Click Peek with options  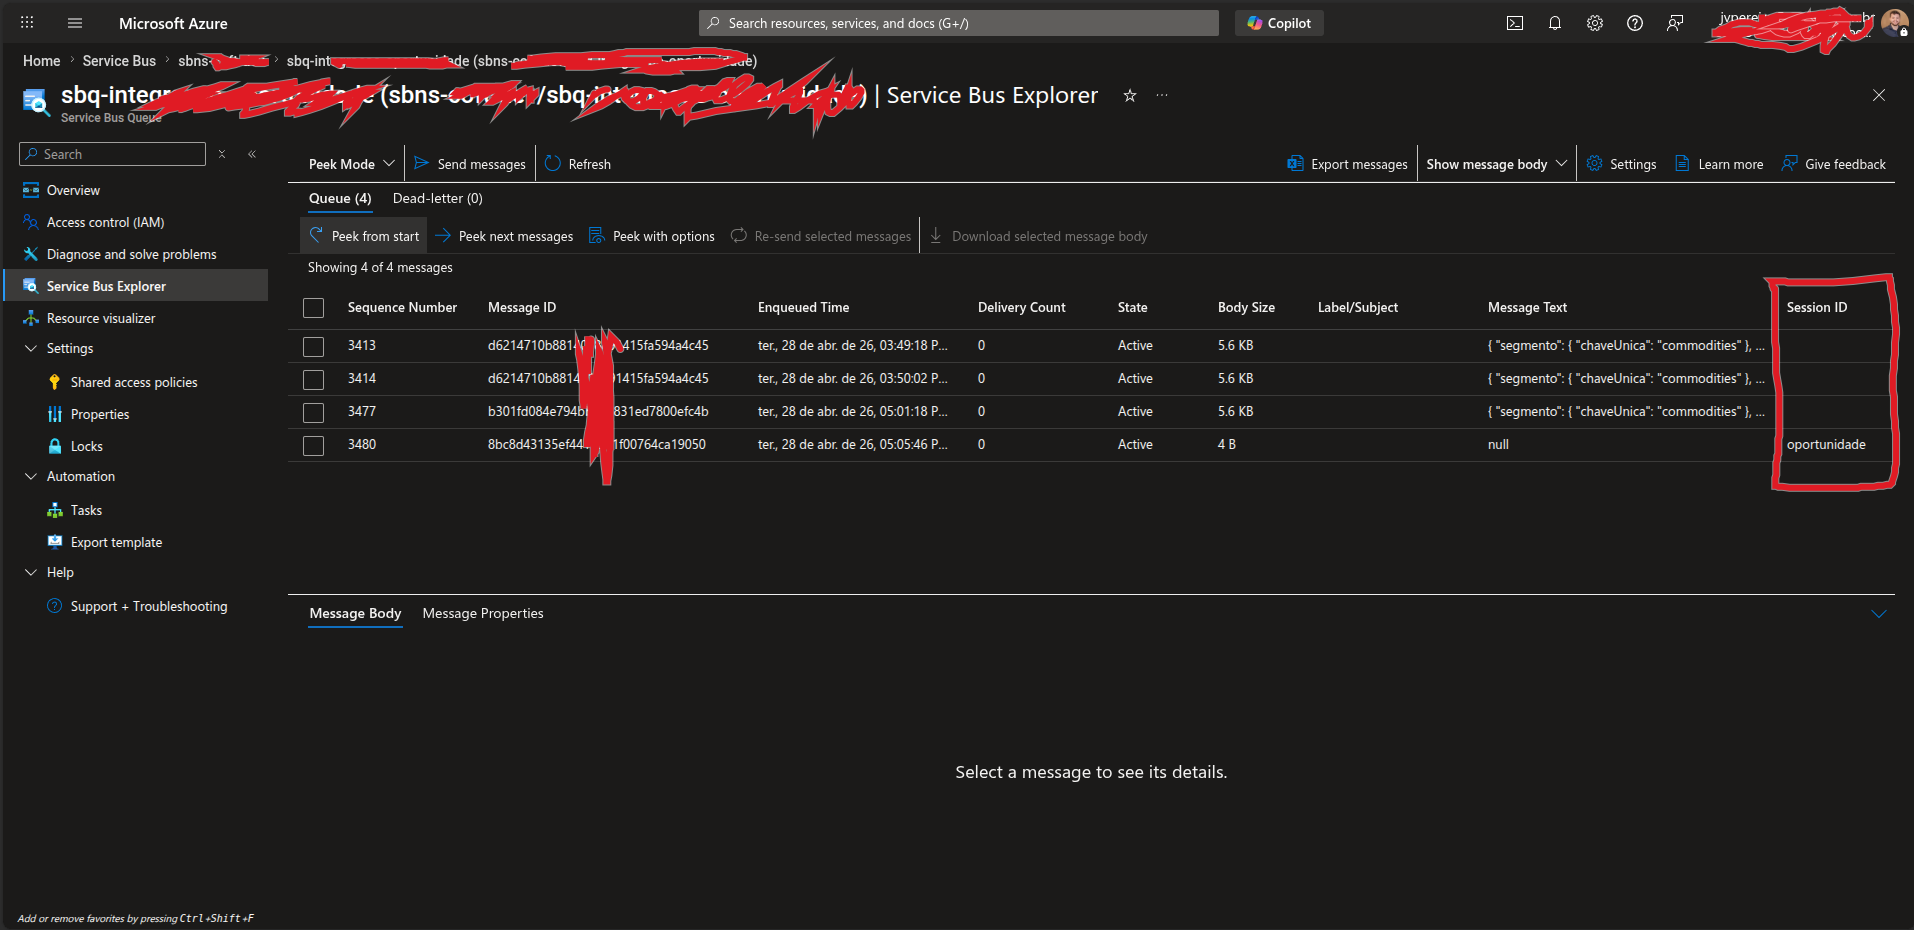(x=652, y=236)
